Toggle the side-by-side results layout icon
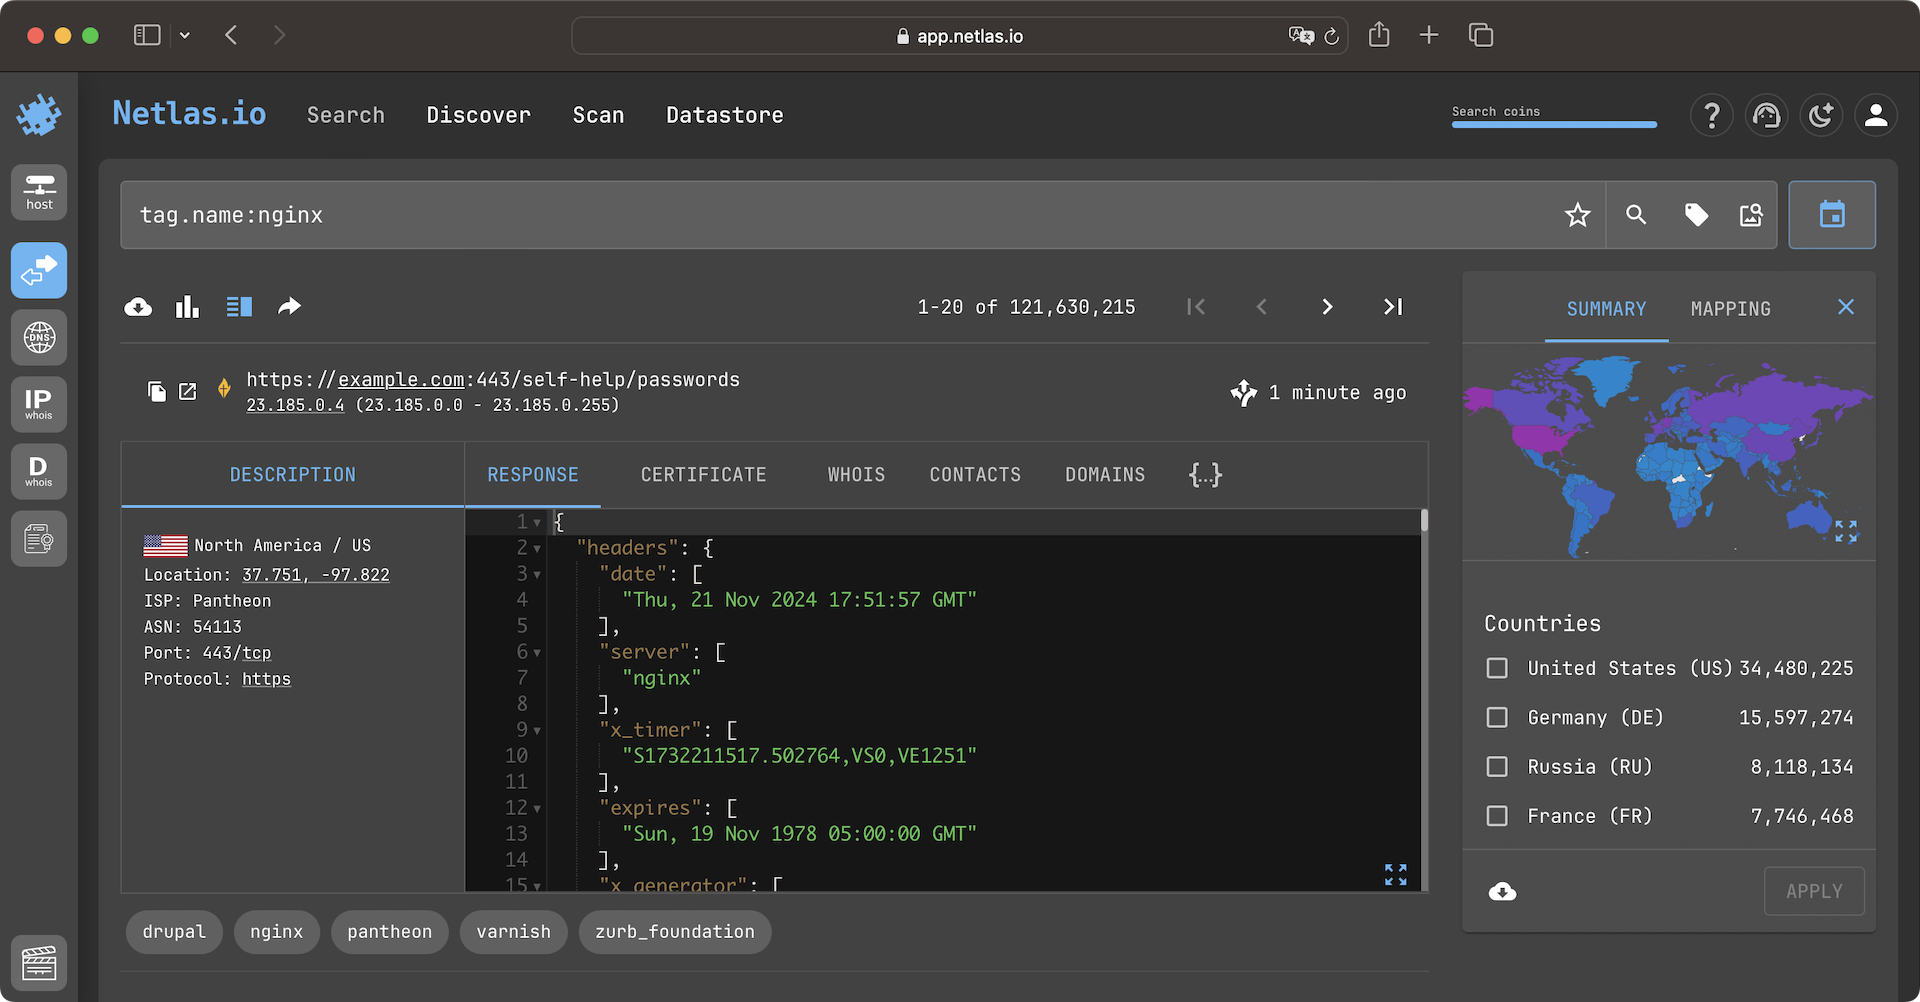Screen dimensions: 1920x1002 (x=239, y=306)
